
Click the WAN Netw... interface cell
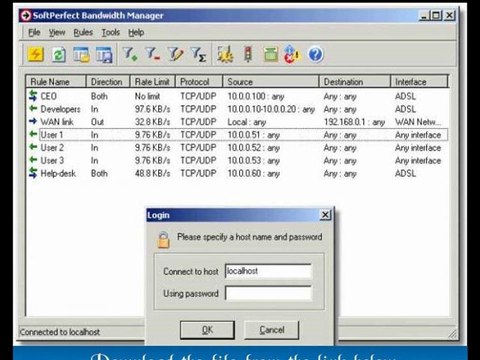click(x=418, y=122)
